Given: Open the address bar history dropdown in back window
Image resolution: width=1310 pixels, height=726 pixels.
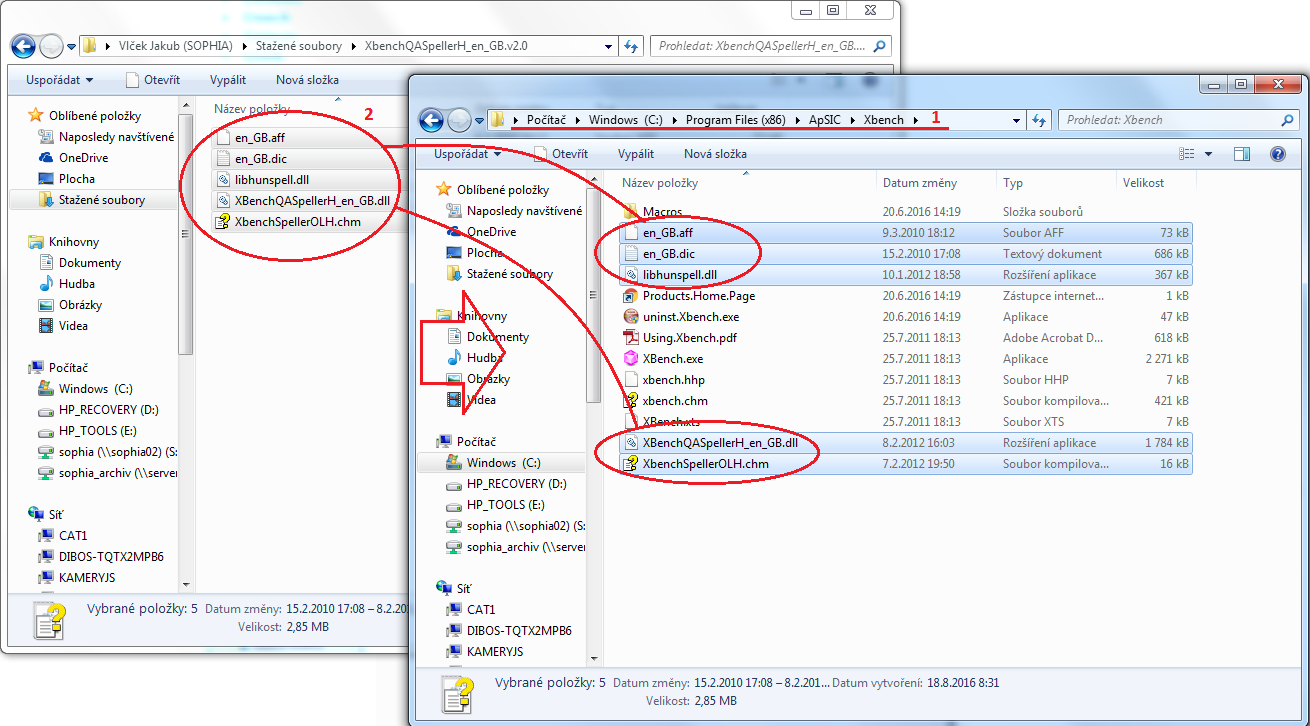Looking at the screenshot, I should point(608,46).
